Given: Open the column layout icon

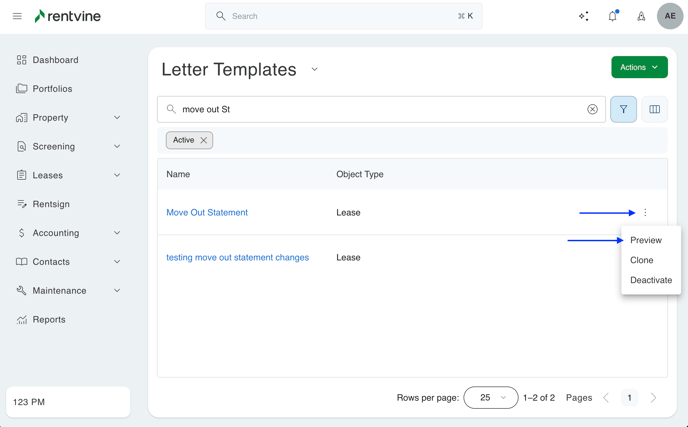Looking at the screenshot, I should pyautogui.click(x=655, y=109).
